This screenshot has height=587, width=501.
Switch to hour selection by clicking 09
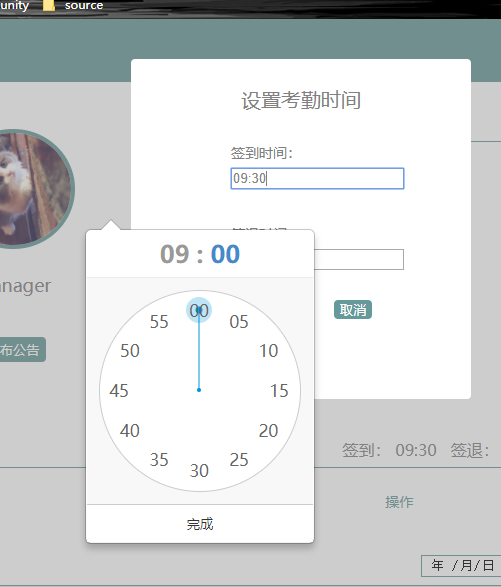174,254
